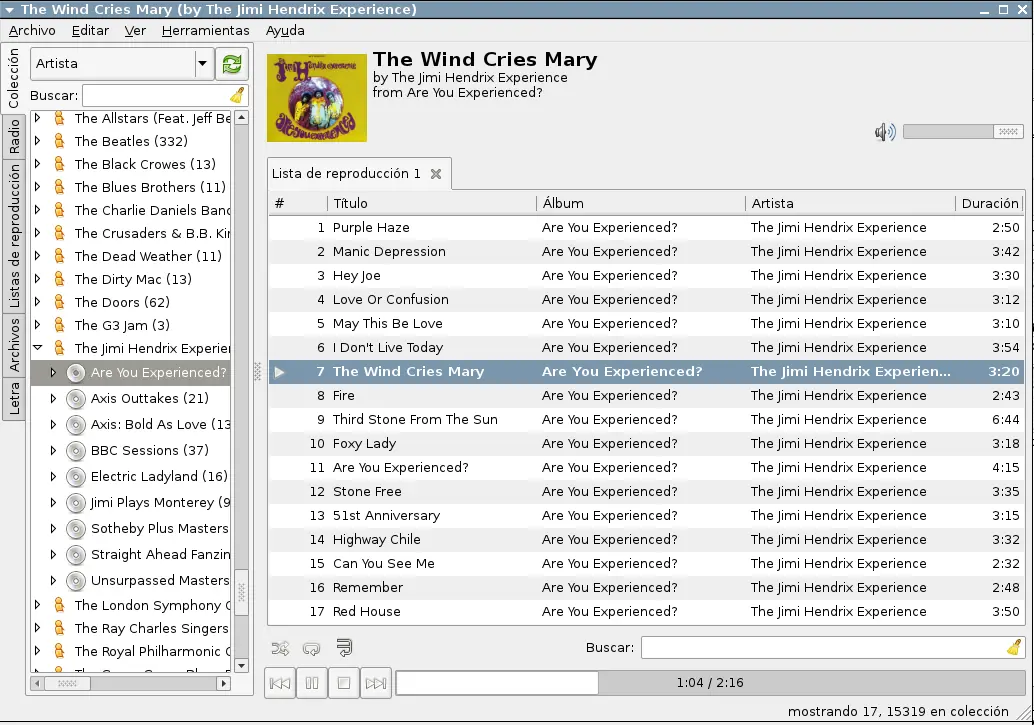This screenshot has width=1034, height=725.
Task: Expand The G3 Jam artist node
Action: pyautogui.click(x=38, y=325)
